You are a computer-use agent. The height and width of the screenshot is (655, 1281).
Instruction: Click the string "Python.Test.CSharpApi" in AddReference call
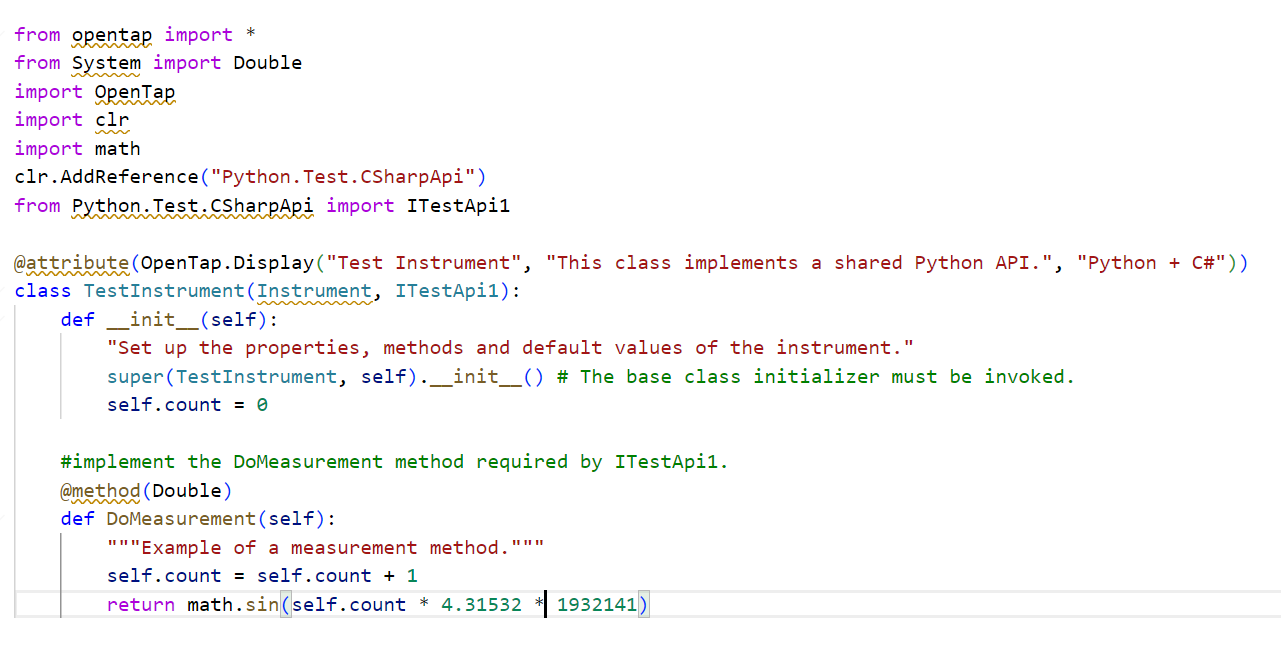(x=342, y=177)
